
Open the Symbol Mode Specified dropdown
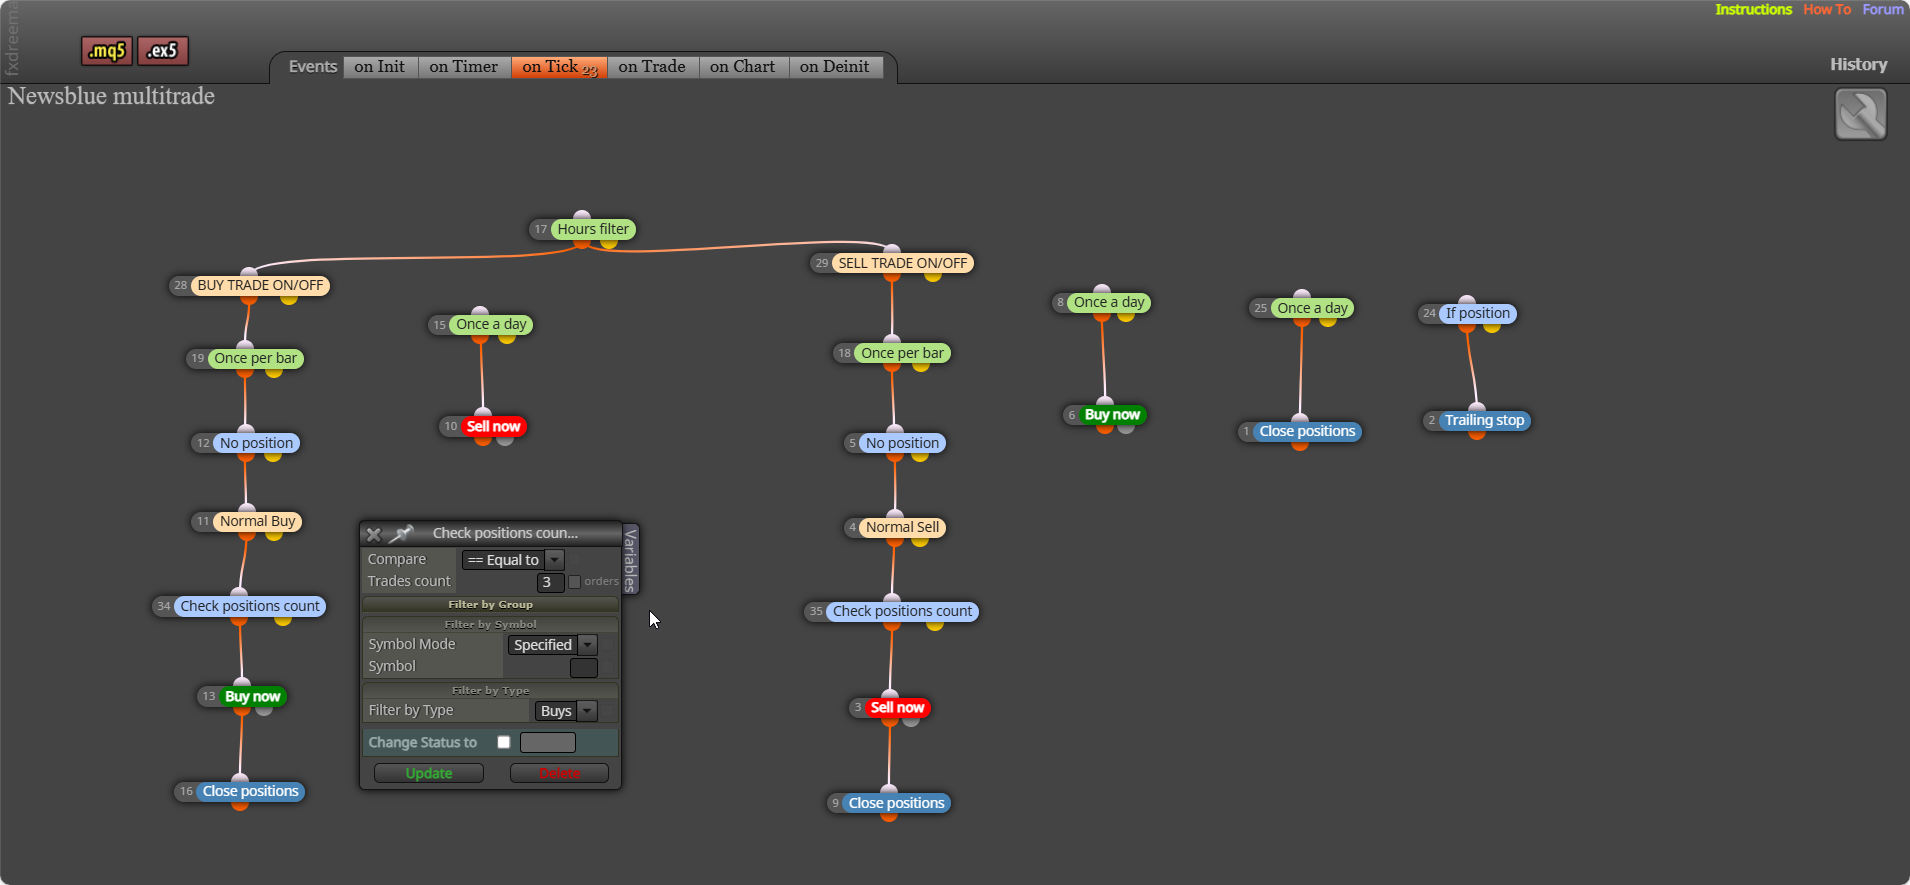coord(553,645)
